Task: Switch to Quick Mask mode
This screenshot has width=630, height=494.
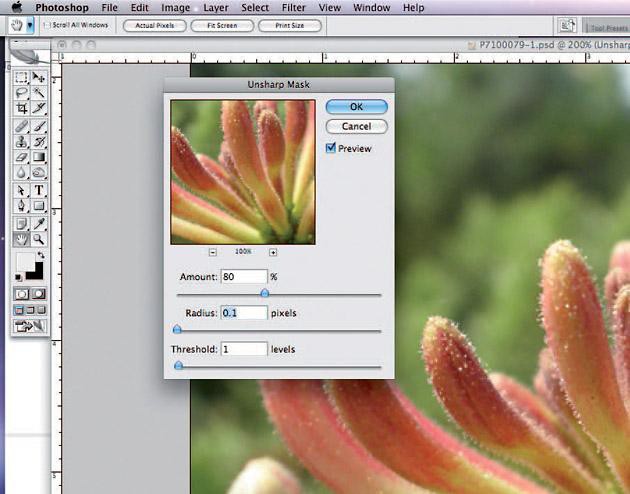Action: tap(39, 294)
